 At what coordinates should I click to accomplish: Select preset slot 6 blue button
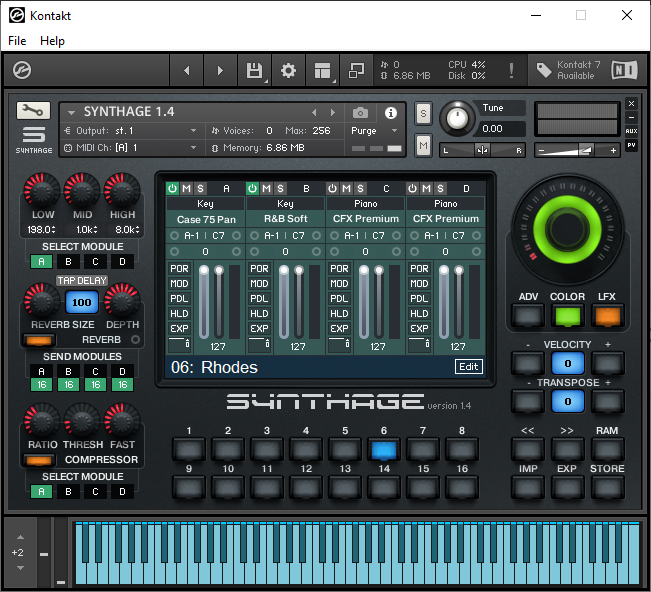pyautogui.click(x=384, y=449)
